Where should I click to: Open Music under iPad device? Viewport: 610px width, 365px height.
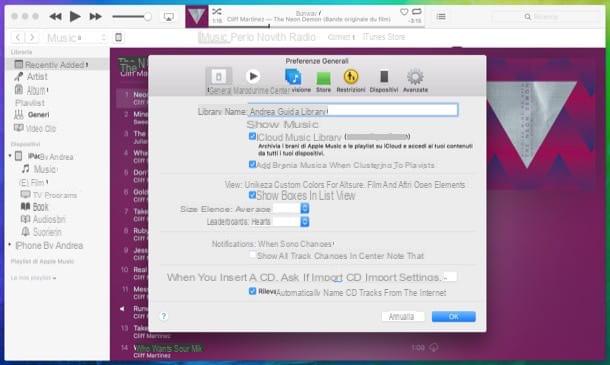point(45,169)
